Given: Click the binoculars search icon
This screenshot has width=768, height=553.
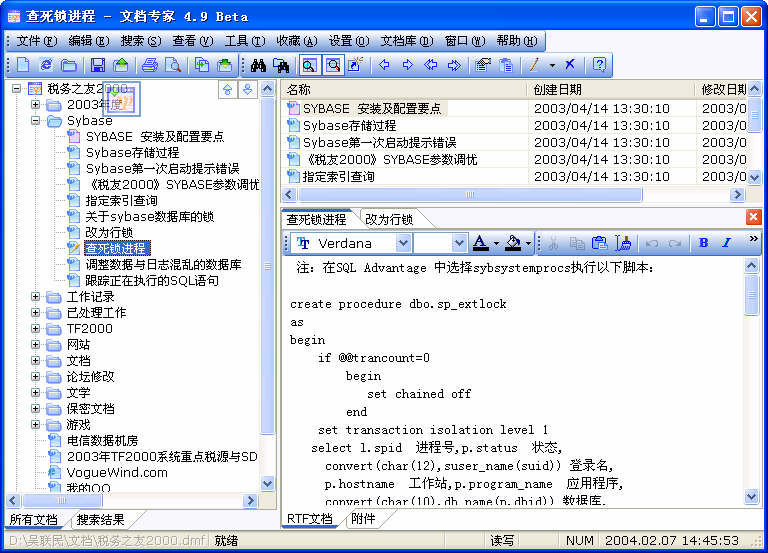Looking at the screenshot, I should pos(259,65).
